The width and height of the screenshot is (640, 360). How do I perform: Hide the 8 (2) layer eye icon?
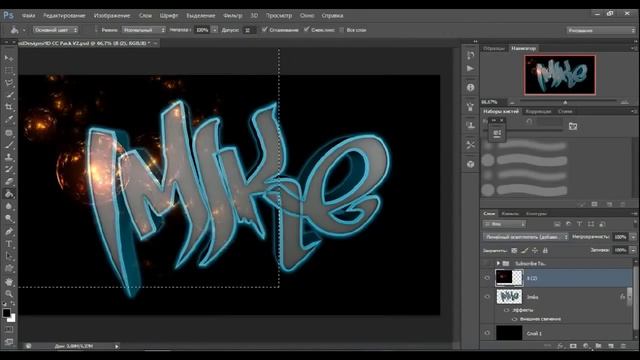click(487, 278)
